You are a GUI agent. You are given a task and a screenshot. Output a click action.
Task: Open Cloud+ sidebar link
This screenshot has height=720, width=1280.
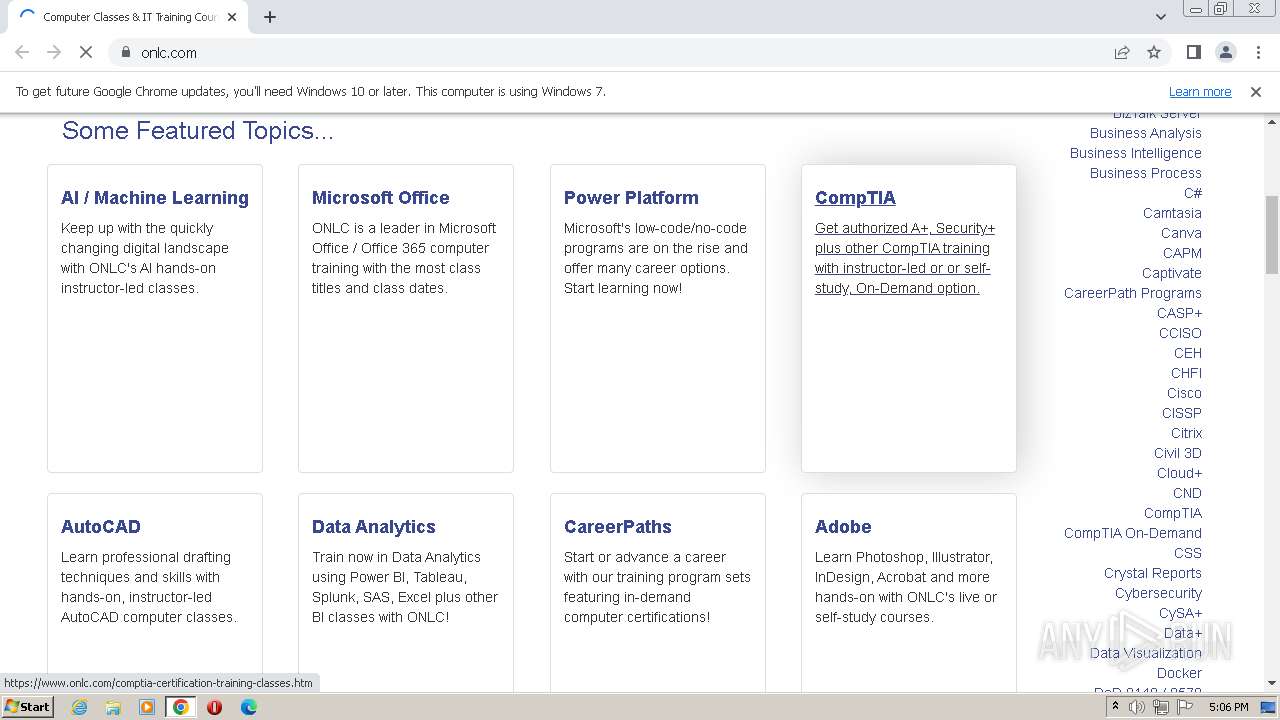[x=1179, y=473]
